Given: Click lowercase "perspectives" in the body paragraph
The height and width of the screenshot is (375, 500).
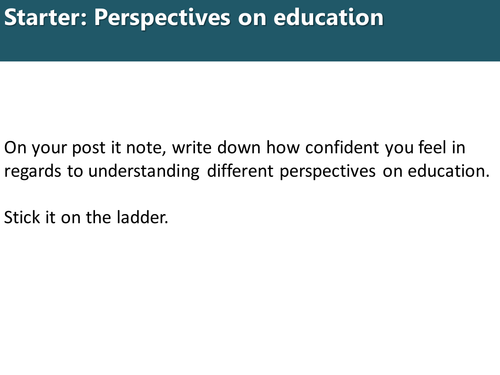Looking at the screenshot, I should tap(328, 172).
